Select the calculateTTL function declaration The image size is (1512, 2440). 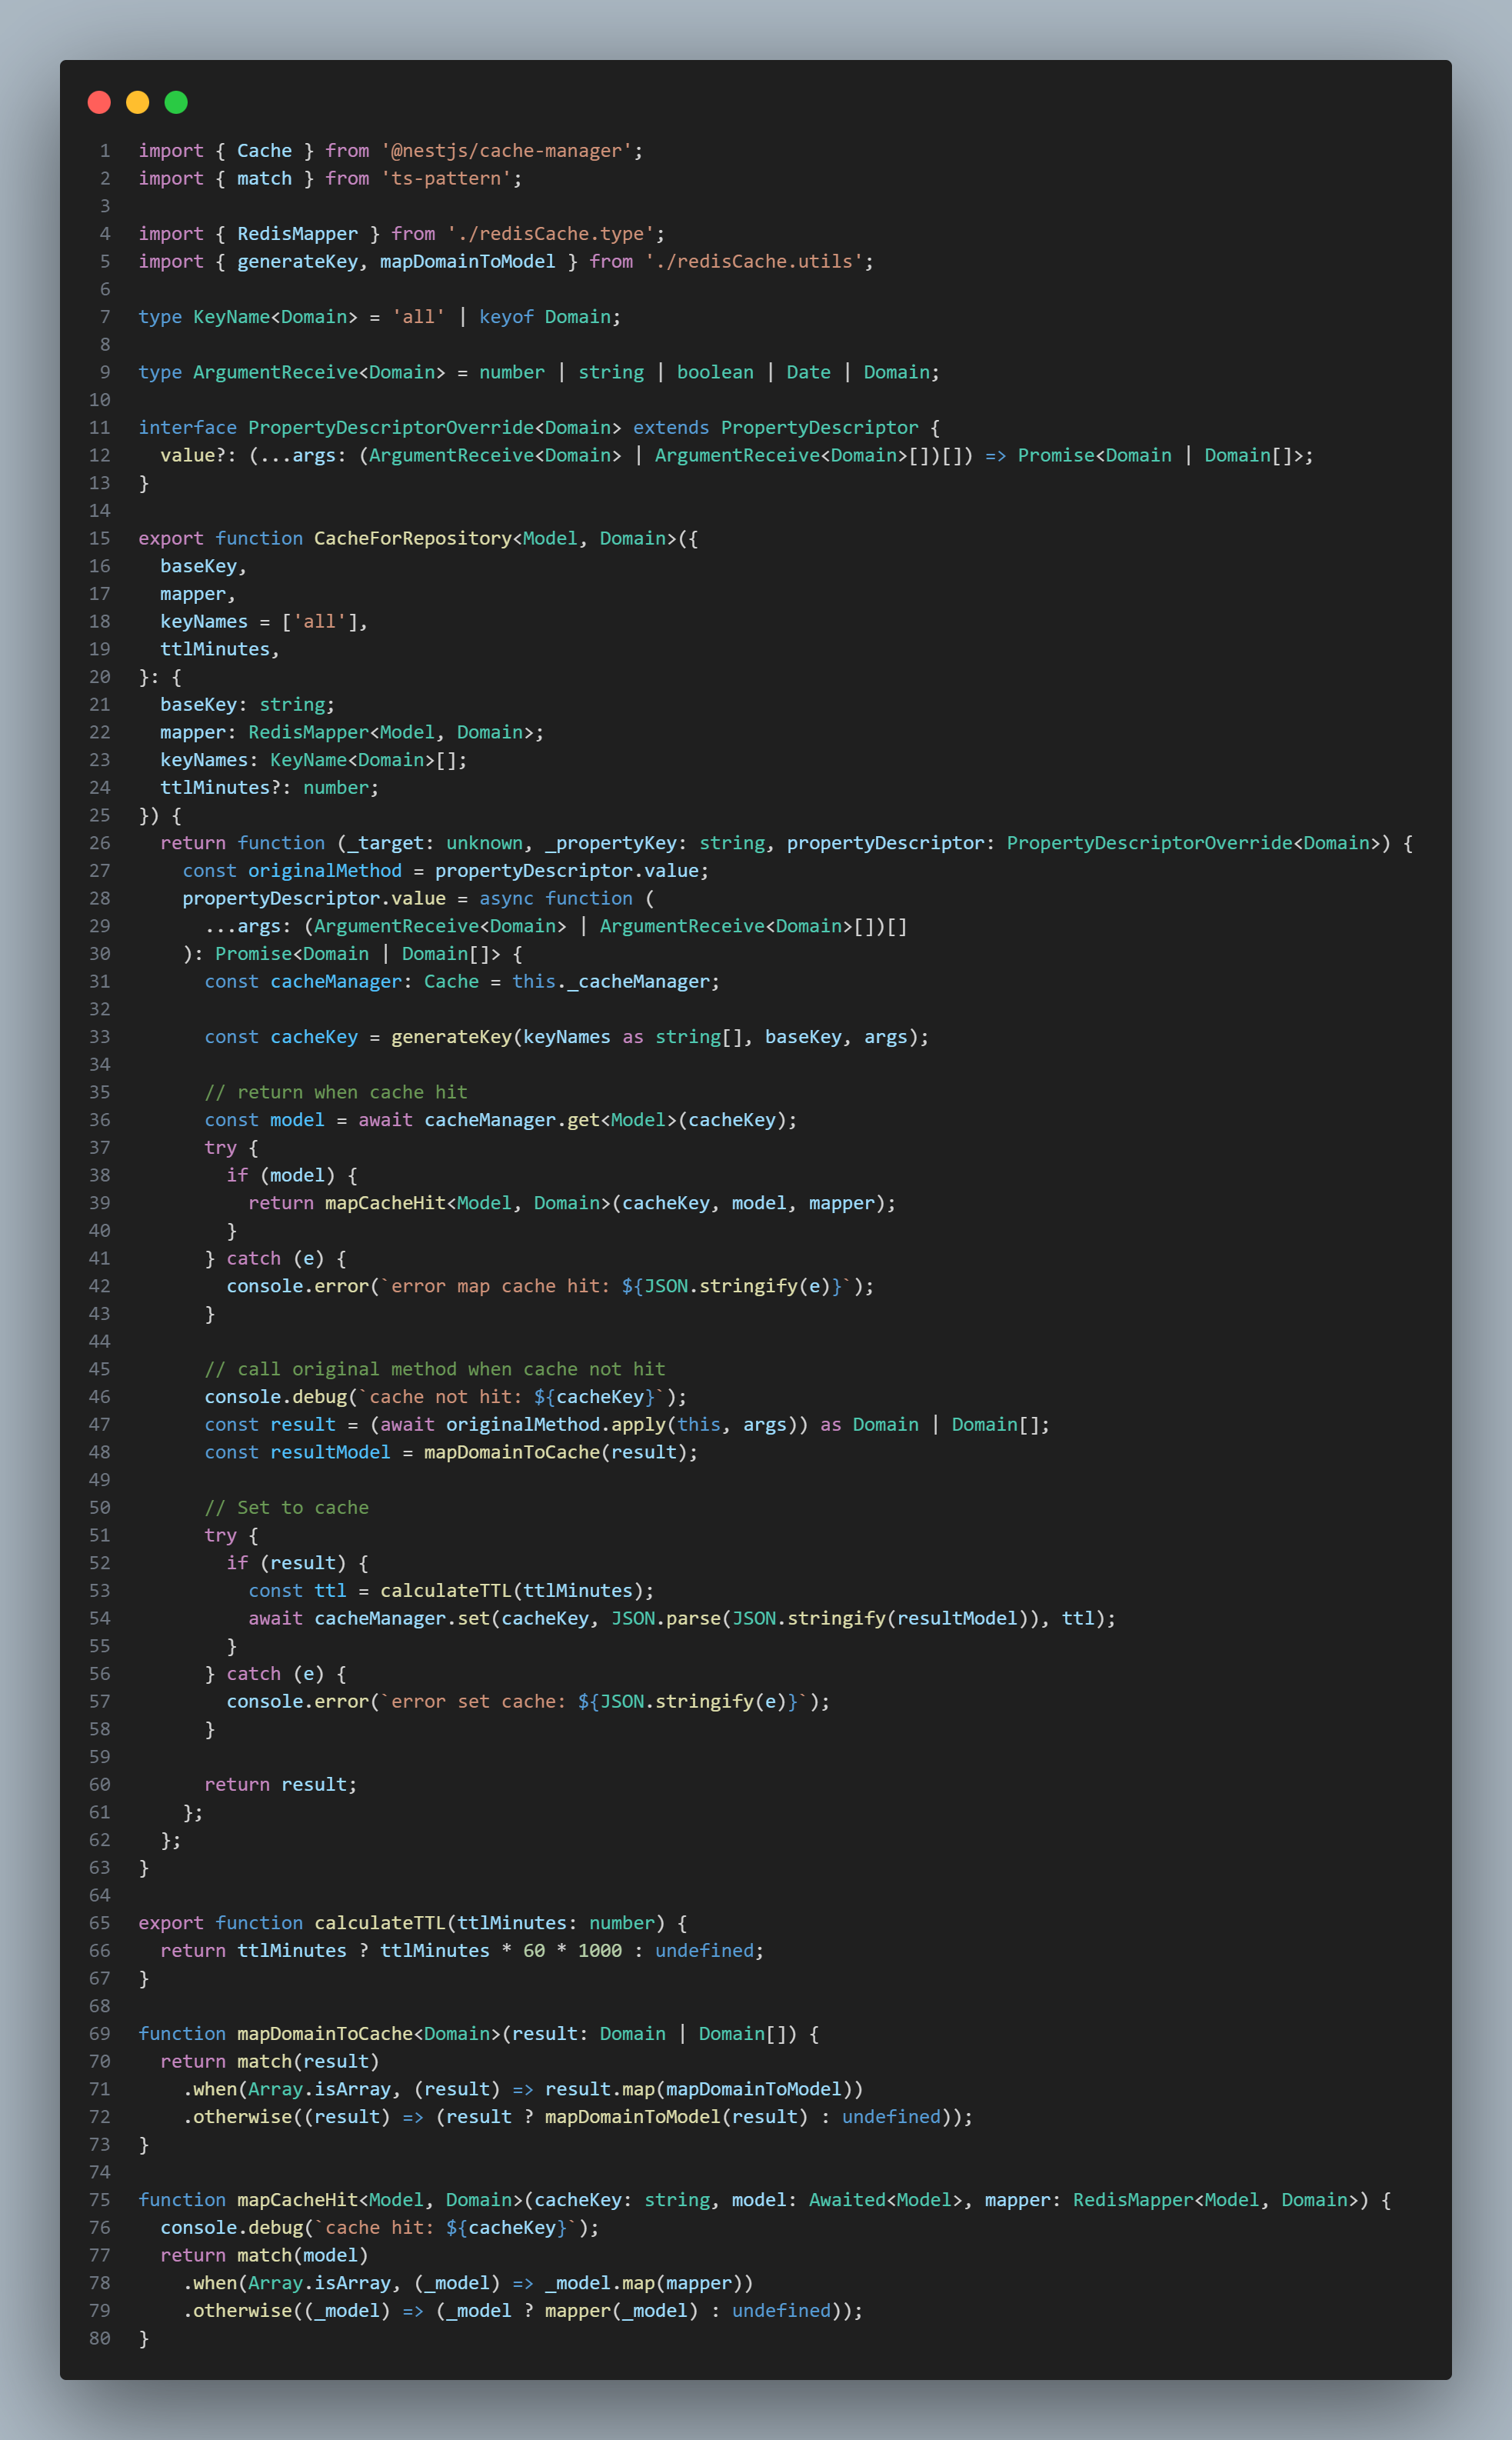379,1922
